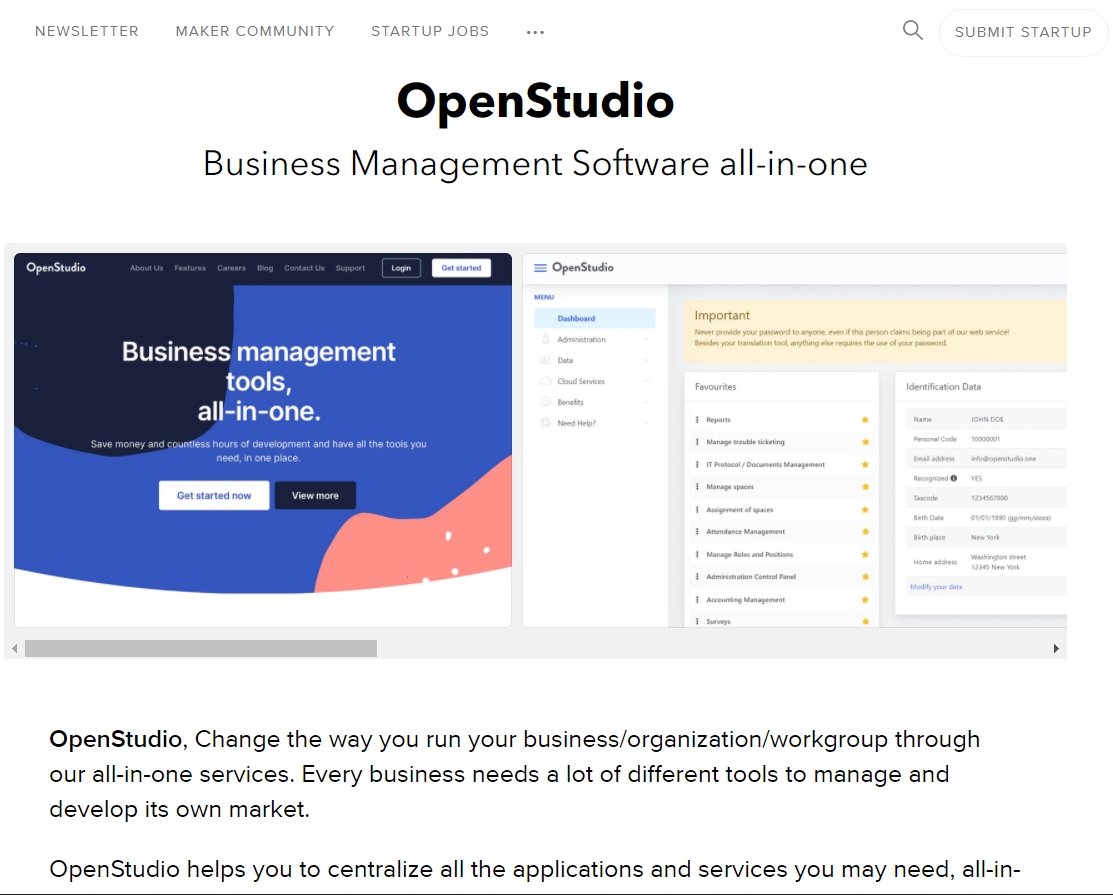Screen dimensions: 1113x895
Task: Click the Cloud Services cloud icon
Action: point(545,381)
